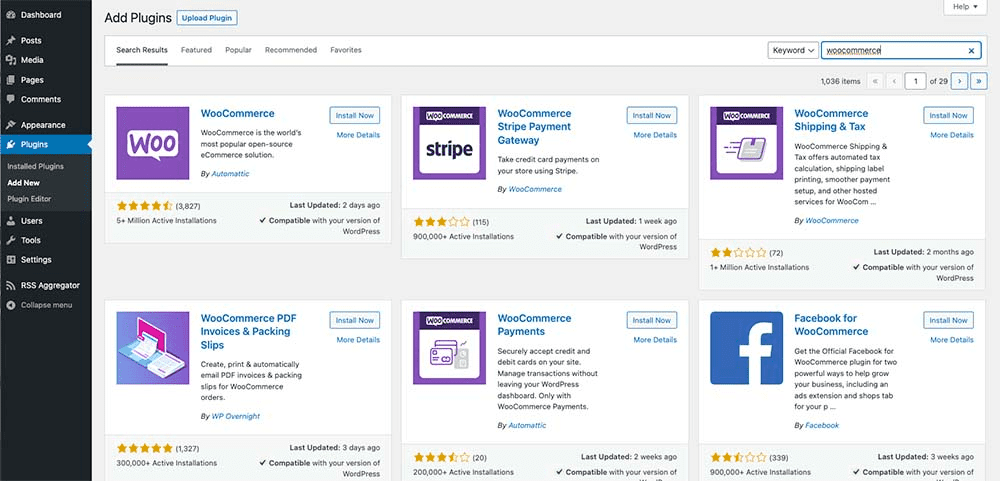Click the WP Overnight author link
The image size is (1000, 481).
[235, 416]
